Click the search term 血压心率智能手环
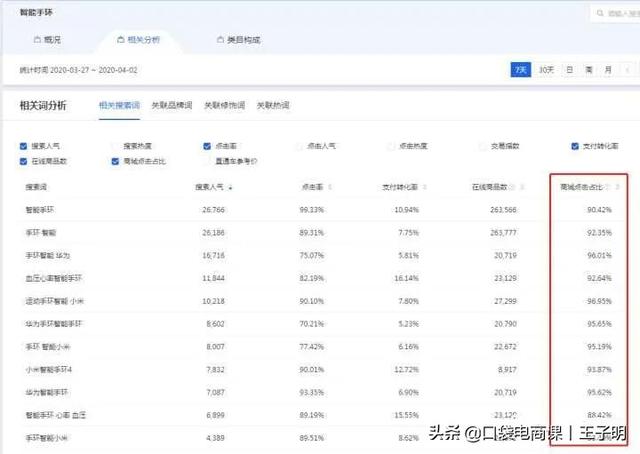 pyautogui.click(x=53, y=278)
